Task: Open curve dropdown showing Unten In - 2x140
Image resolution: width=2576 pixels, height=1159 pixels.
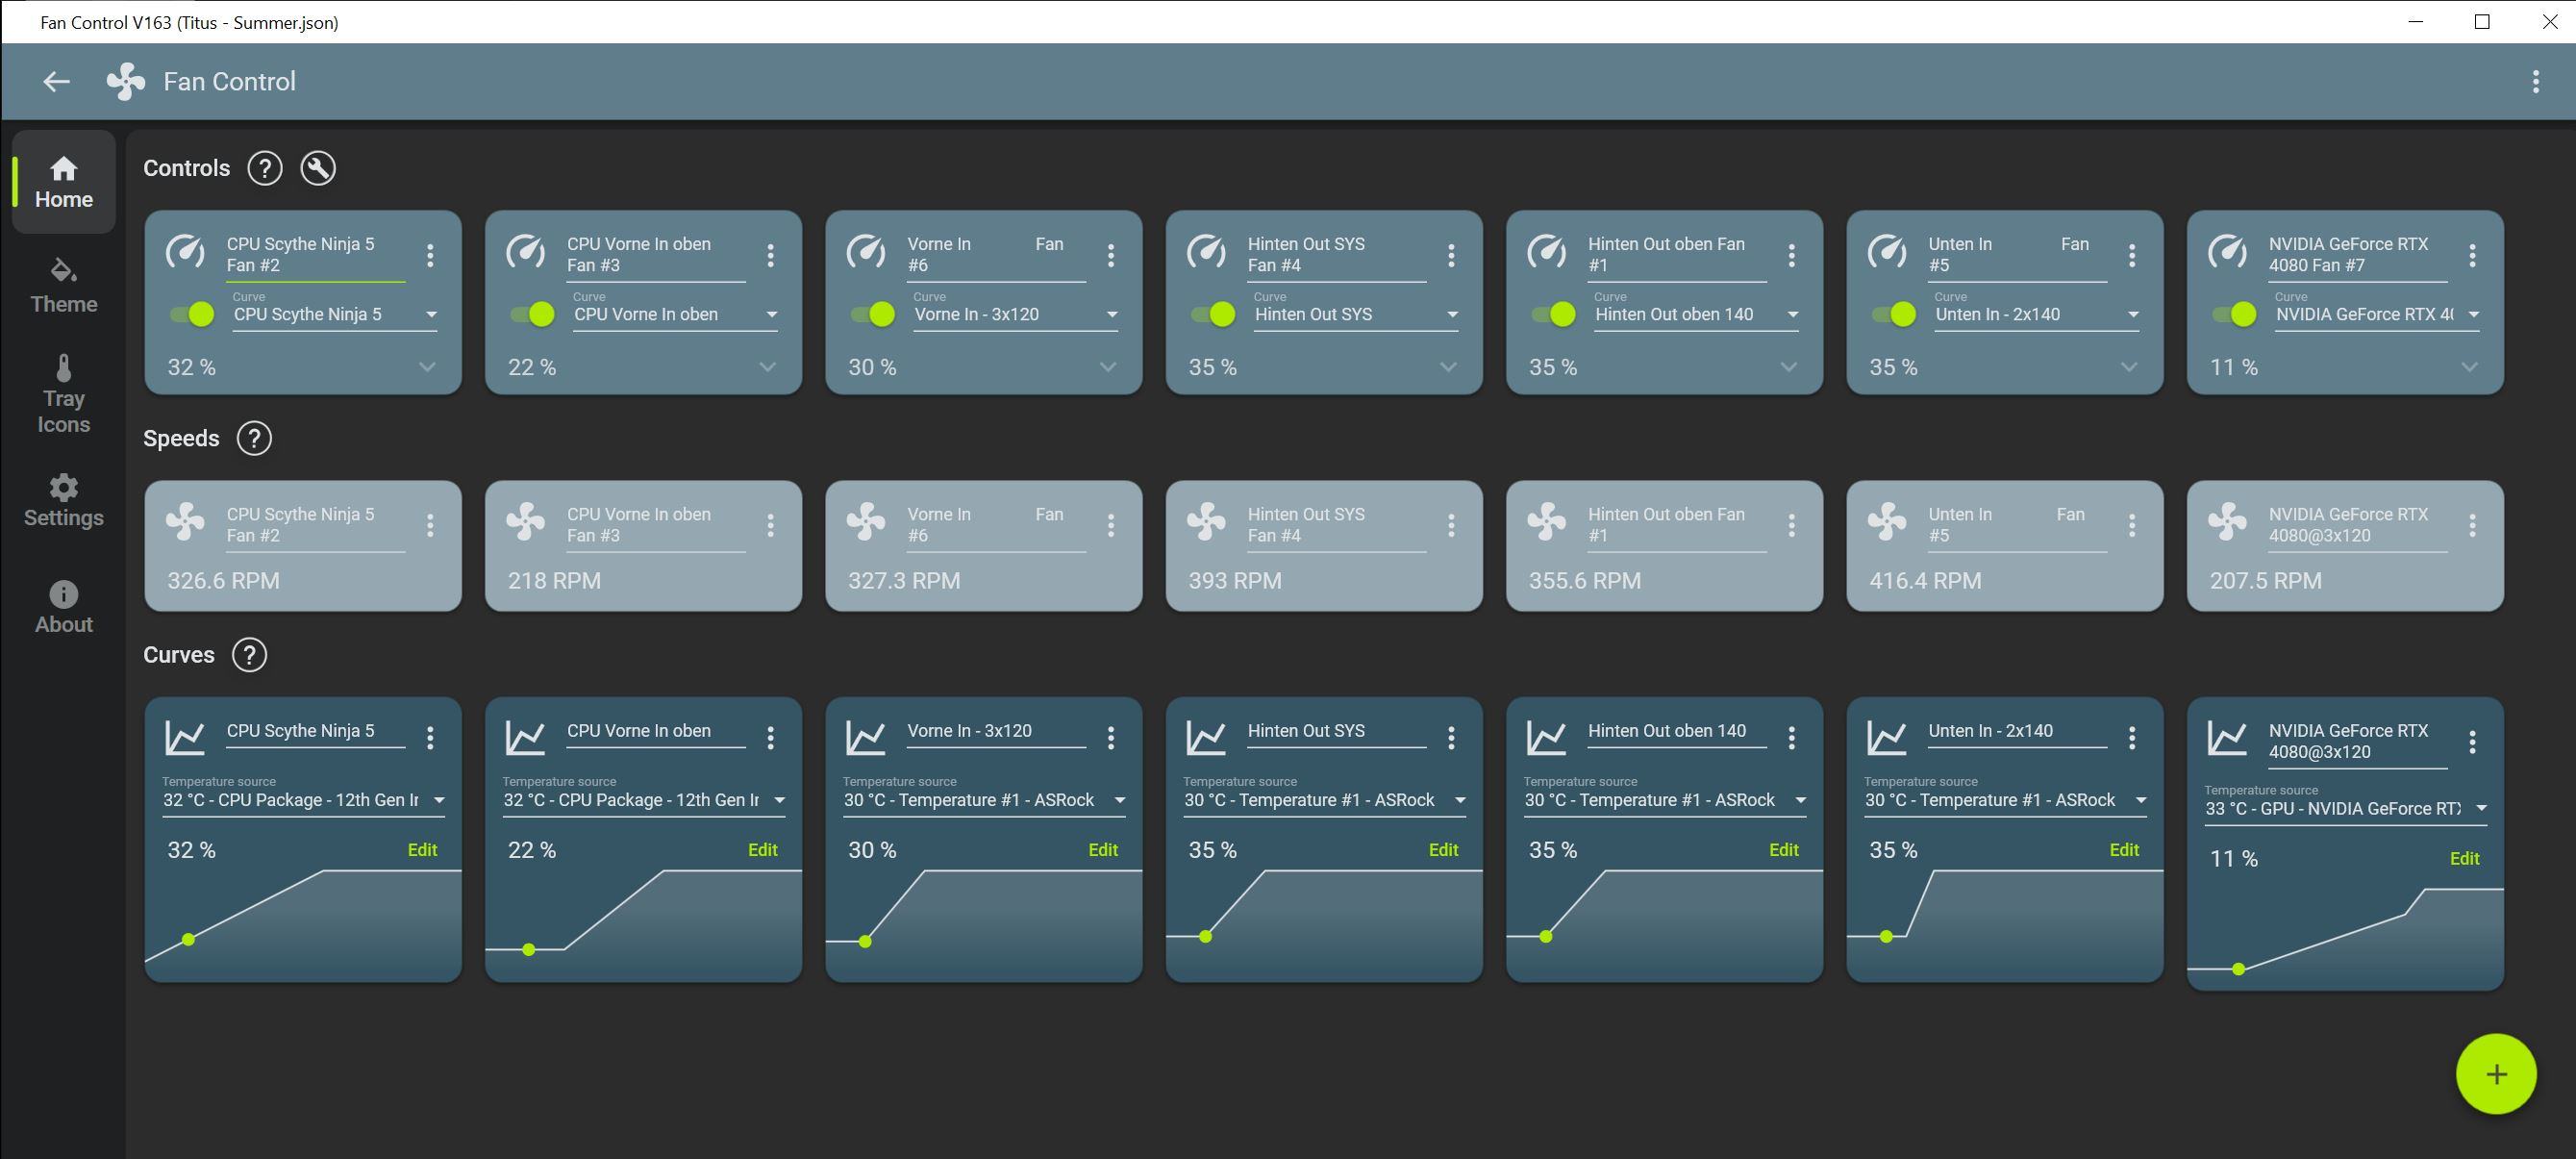Action: tap(2037, 314)
